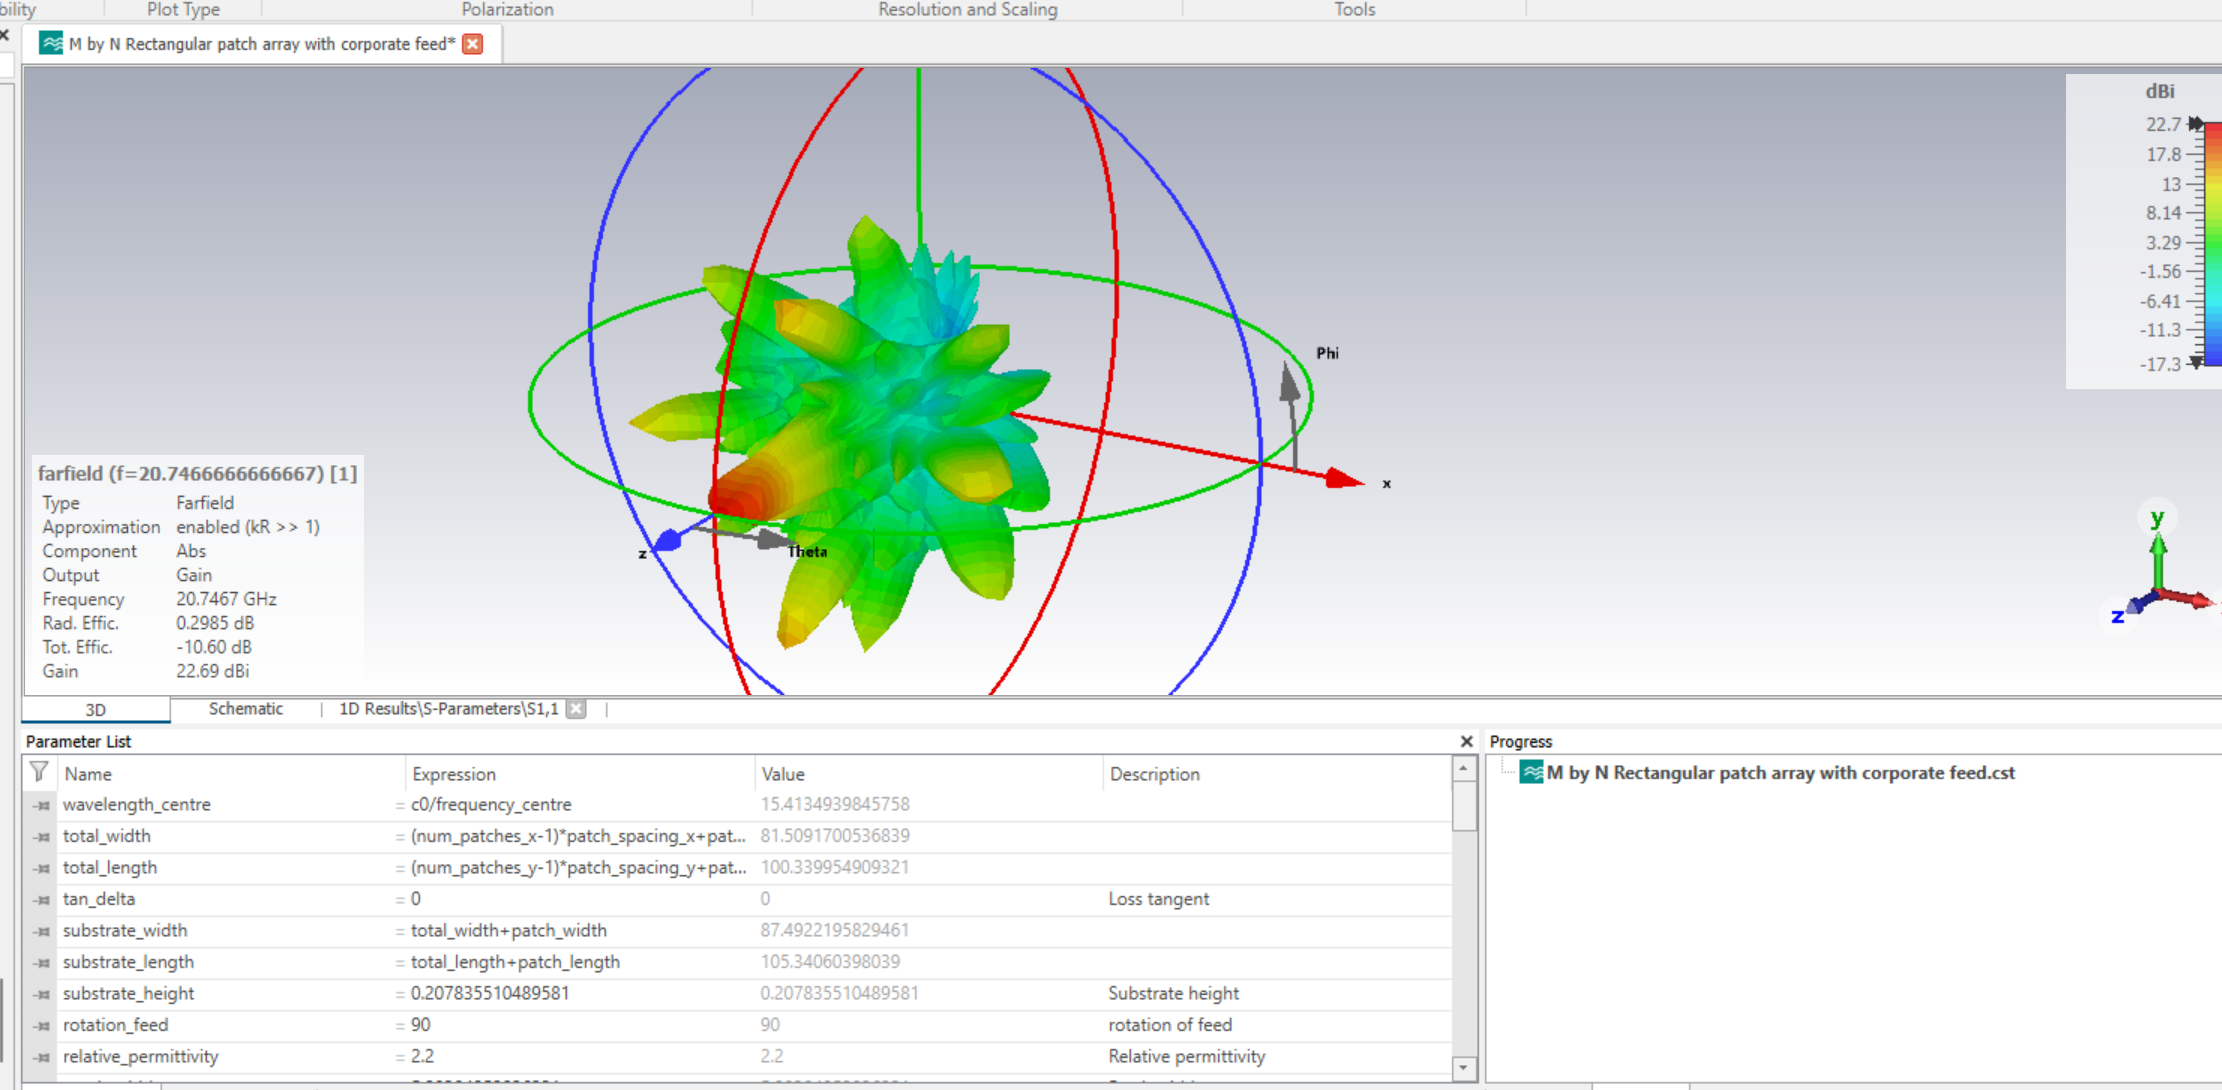The height and width of the screenshot is (1090, 2222).
Task: Close the Parameter List panel
Action: pyautogui.click(x=1466, y=741)
